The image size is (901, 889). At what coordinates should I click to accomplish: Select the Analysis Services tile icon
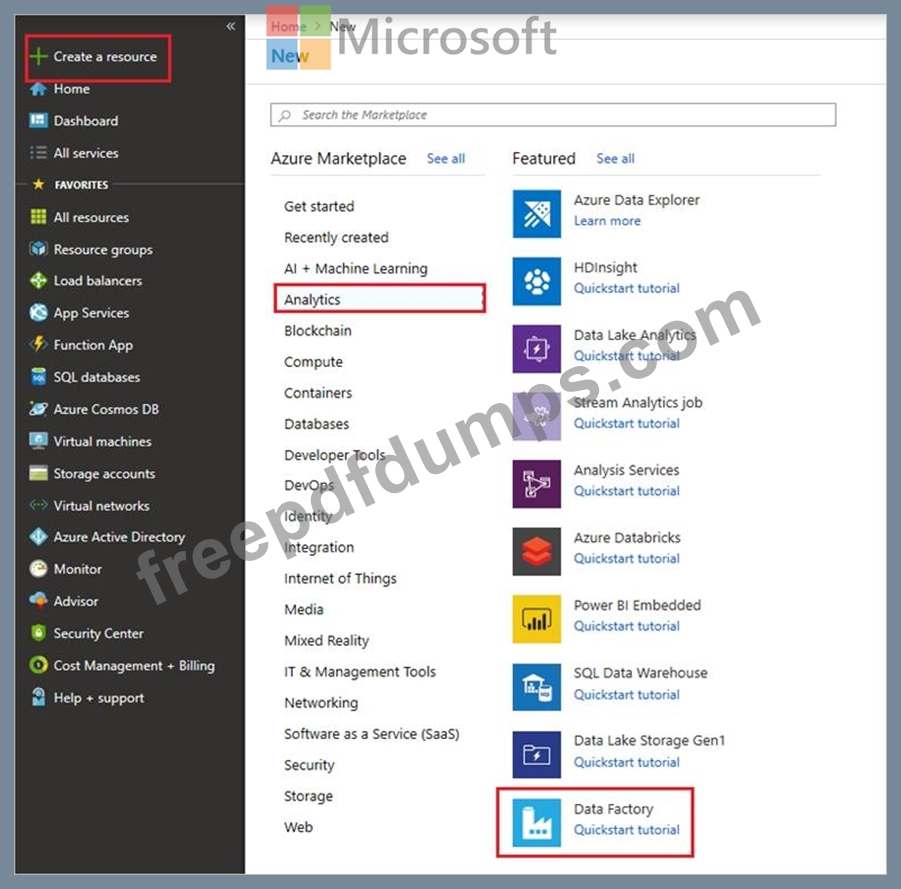537,484
